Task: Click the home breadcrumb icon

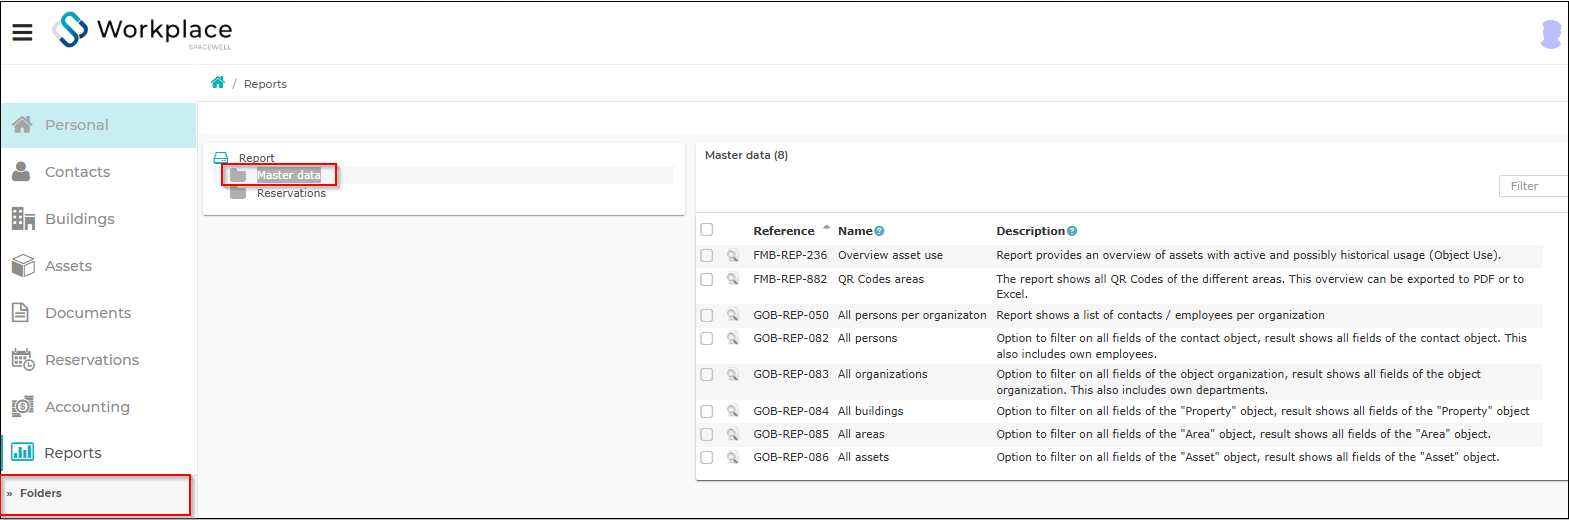Action: (x=218, y=83)
